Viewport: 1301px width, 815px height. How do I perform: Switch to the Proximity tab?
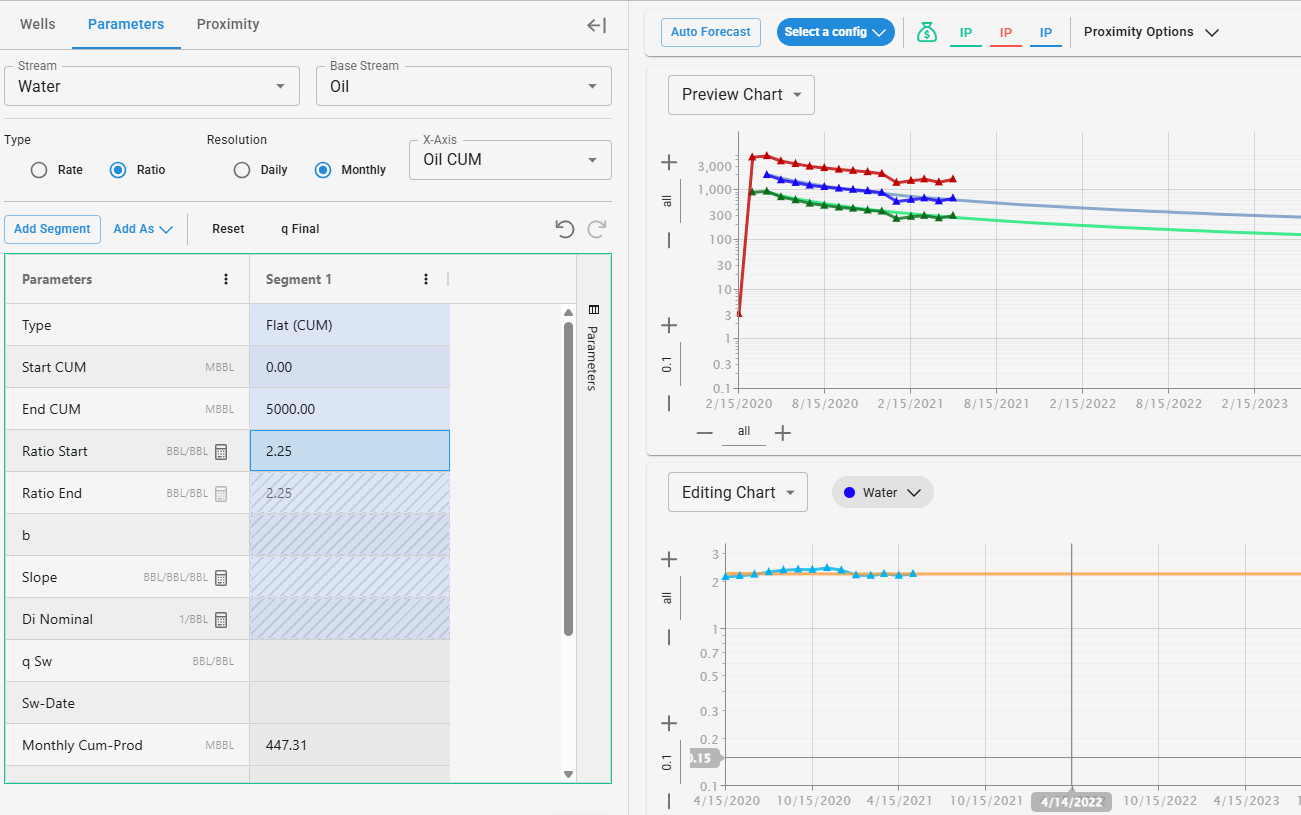coord(228,24)
